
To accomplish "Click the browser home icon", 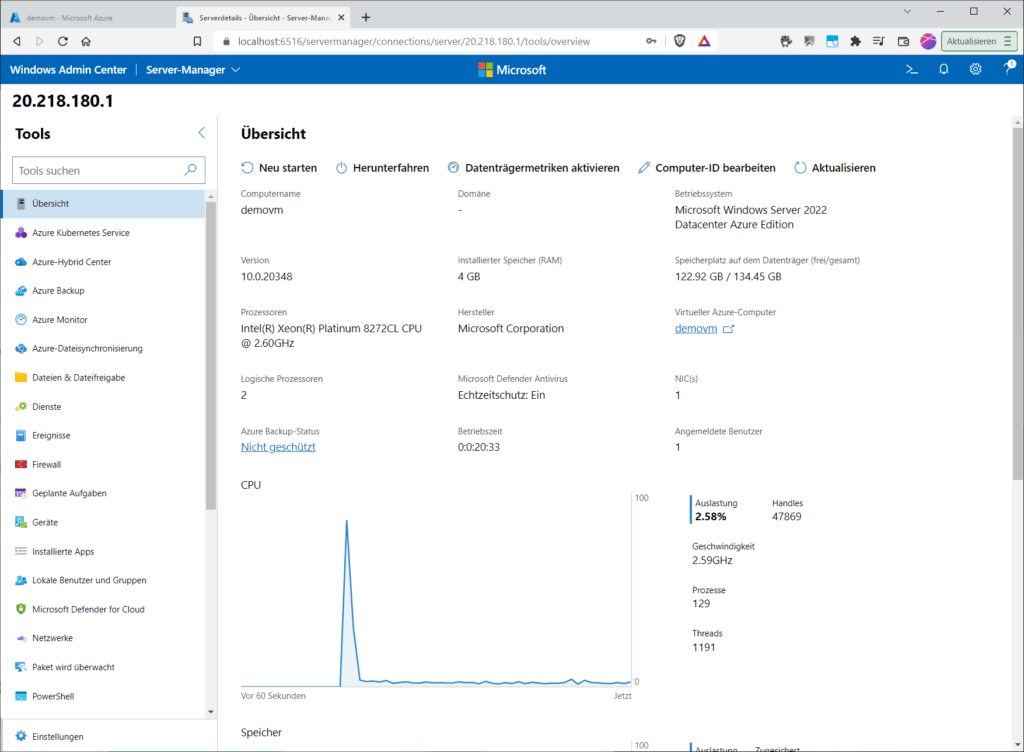I will pyautogui.click(x=86, y=41).
